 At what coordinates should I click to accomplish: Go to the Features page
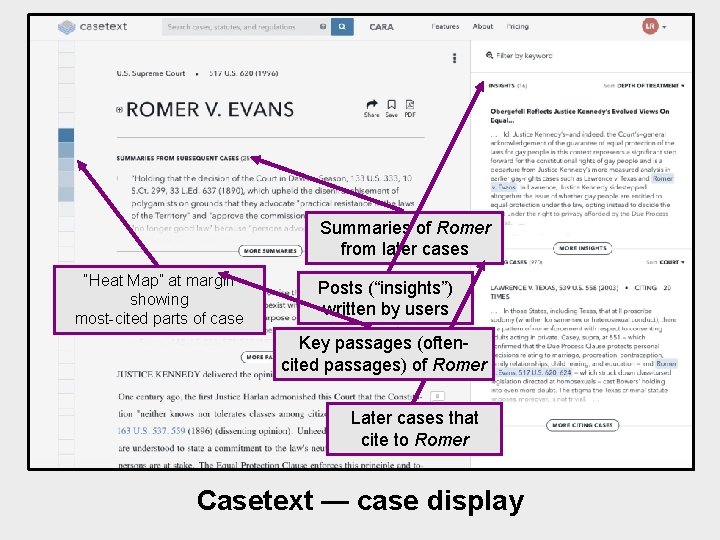pyautogui.click(x=445, y=27)
